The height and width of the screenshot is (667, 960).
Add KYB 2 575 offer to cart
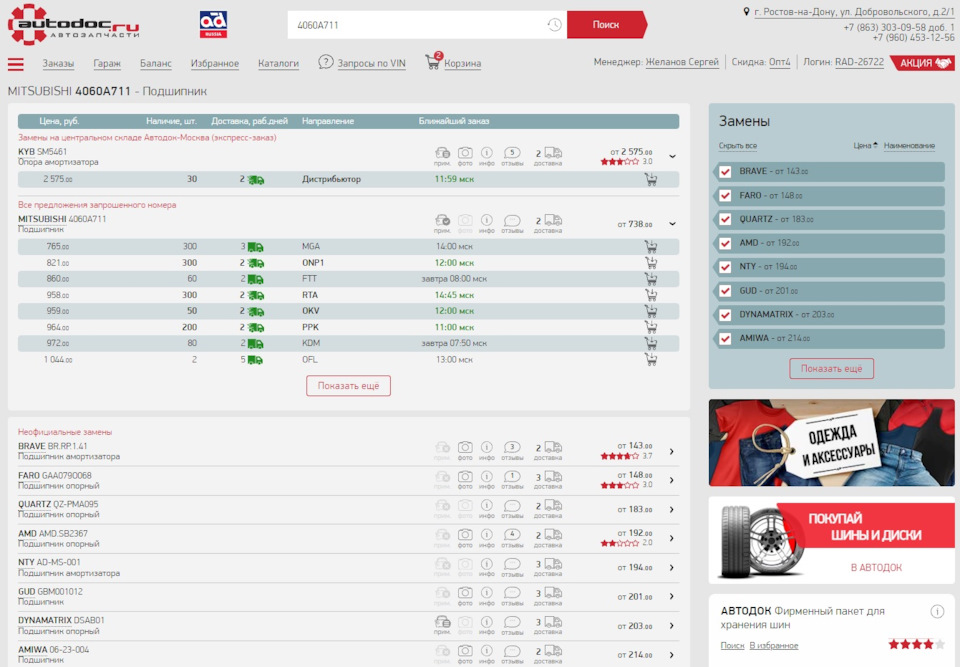pyautogui.click(x=651, y=179)
